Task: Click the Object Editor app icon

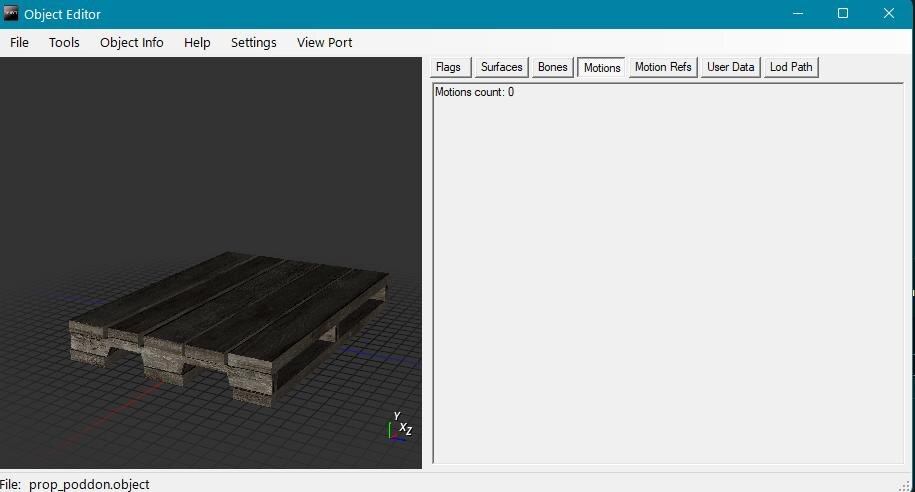Action: coord(11,14)
